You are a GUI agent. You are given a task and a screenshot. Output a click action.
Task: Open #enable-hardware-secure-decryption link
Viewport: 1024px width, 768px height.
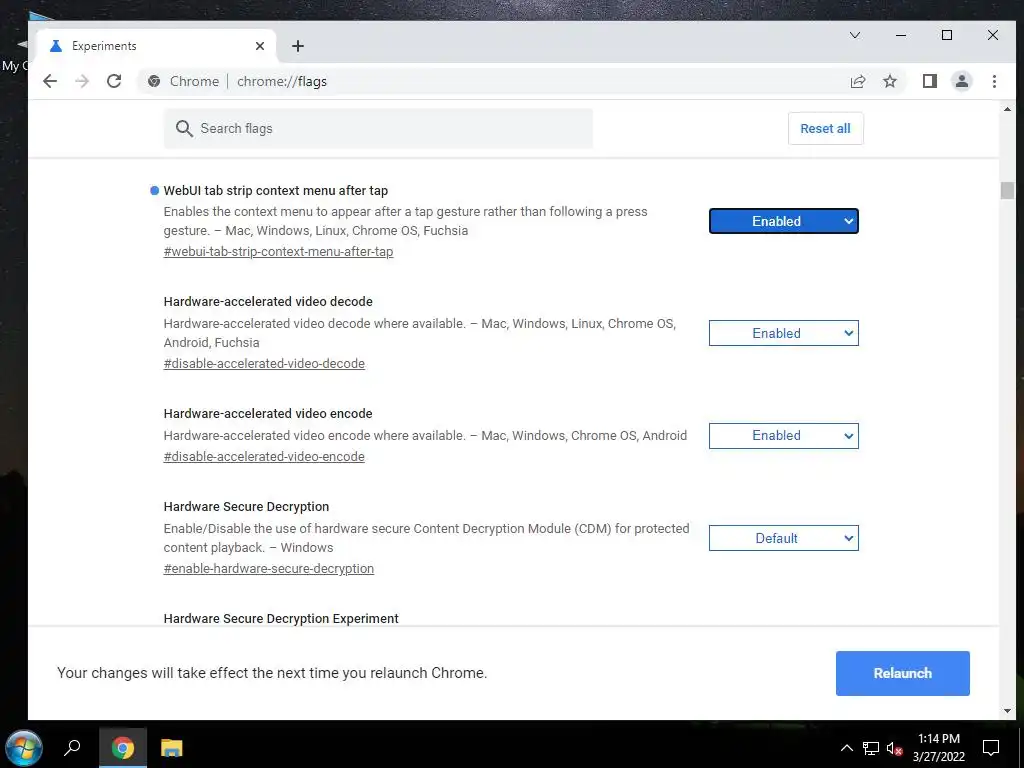coord(268,568)
